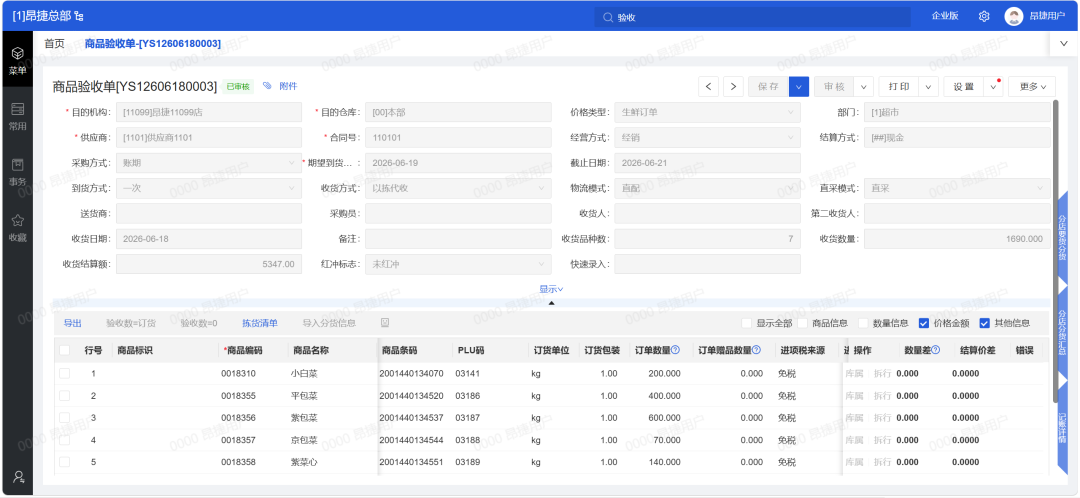1080x498 pixels.
Task: Open settings via the gear icon
Action: [984, 16]
